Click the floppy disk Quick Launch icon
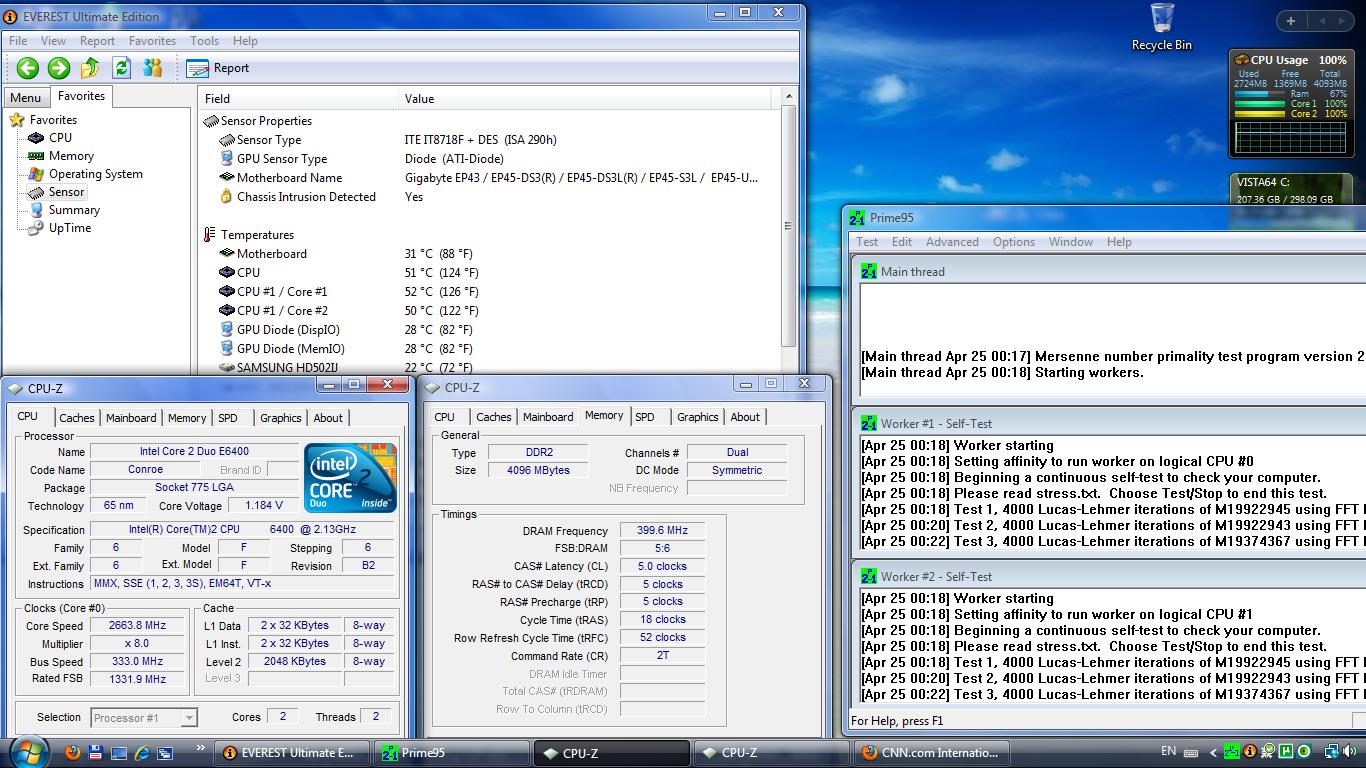Image resolution: width=1366 pixels, height=768 pixels. (x=95, y=752)
